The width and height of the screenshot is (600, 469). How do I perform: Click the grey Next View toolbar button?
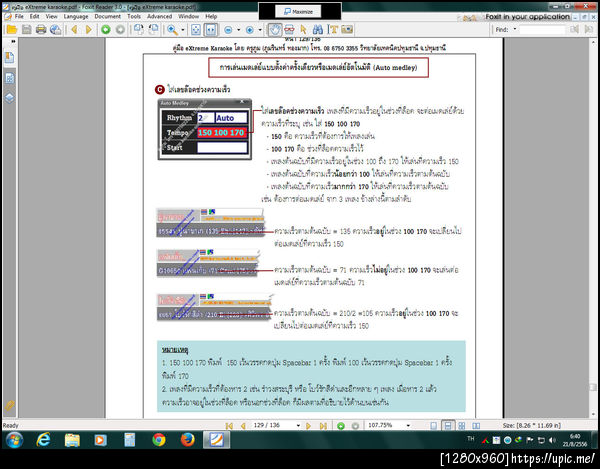point(120,29)
